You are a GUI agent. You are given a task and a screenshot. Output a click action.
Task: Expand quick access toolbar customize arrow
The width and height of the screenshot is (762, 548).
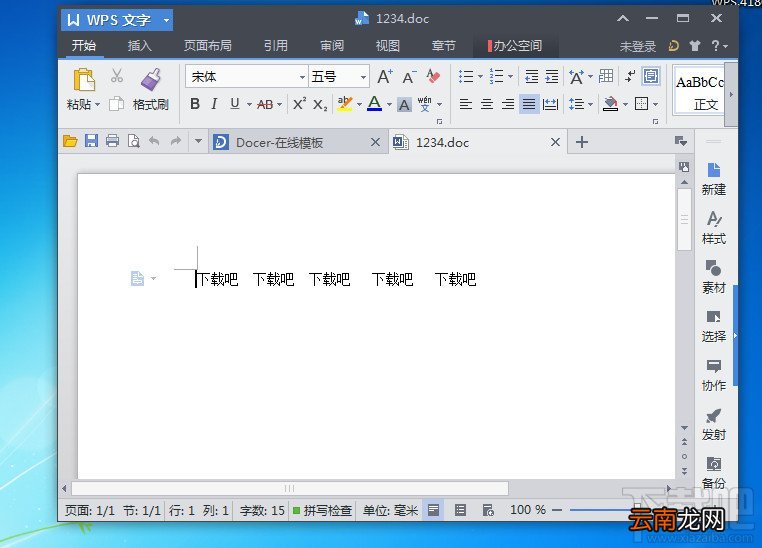tap(198, 141)
